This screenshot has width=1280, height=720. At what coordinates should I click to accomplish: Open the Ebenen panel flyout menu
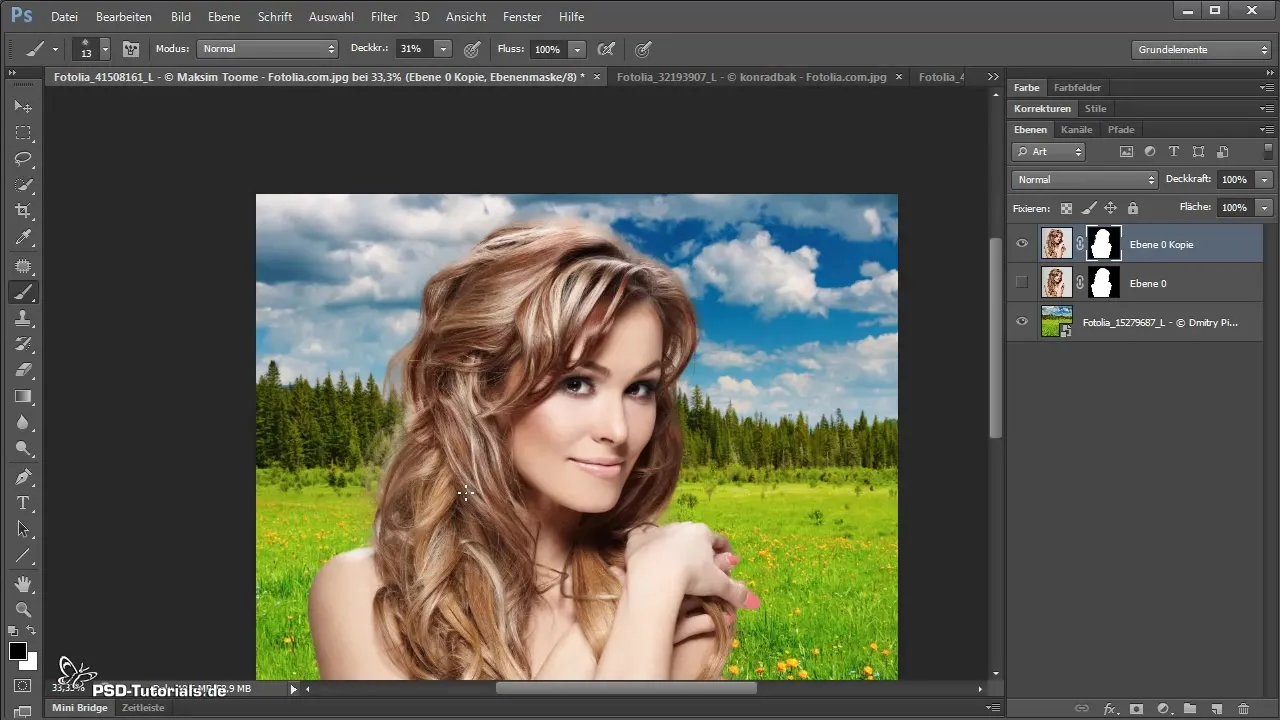click(x=1267, y=130)
